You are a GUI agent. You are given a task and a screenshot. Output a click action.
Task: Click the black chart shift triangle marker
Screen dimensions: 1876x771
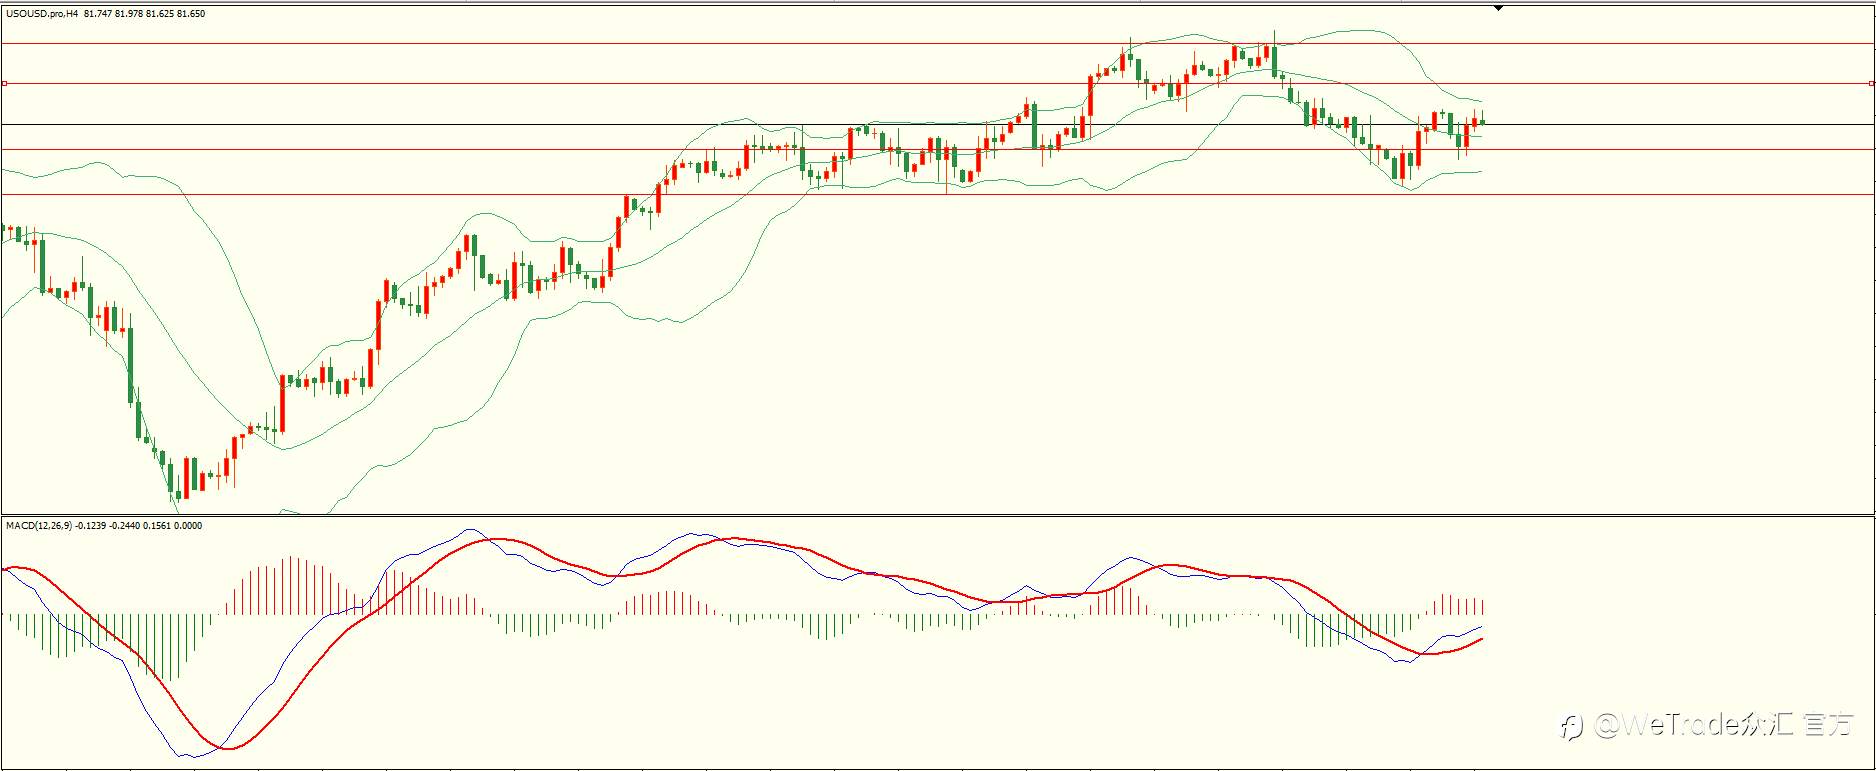coord(1498,8)
